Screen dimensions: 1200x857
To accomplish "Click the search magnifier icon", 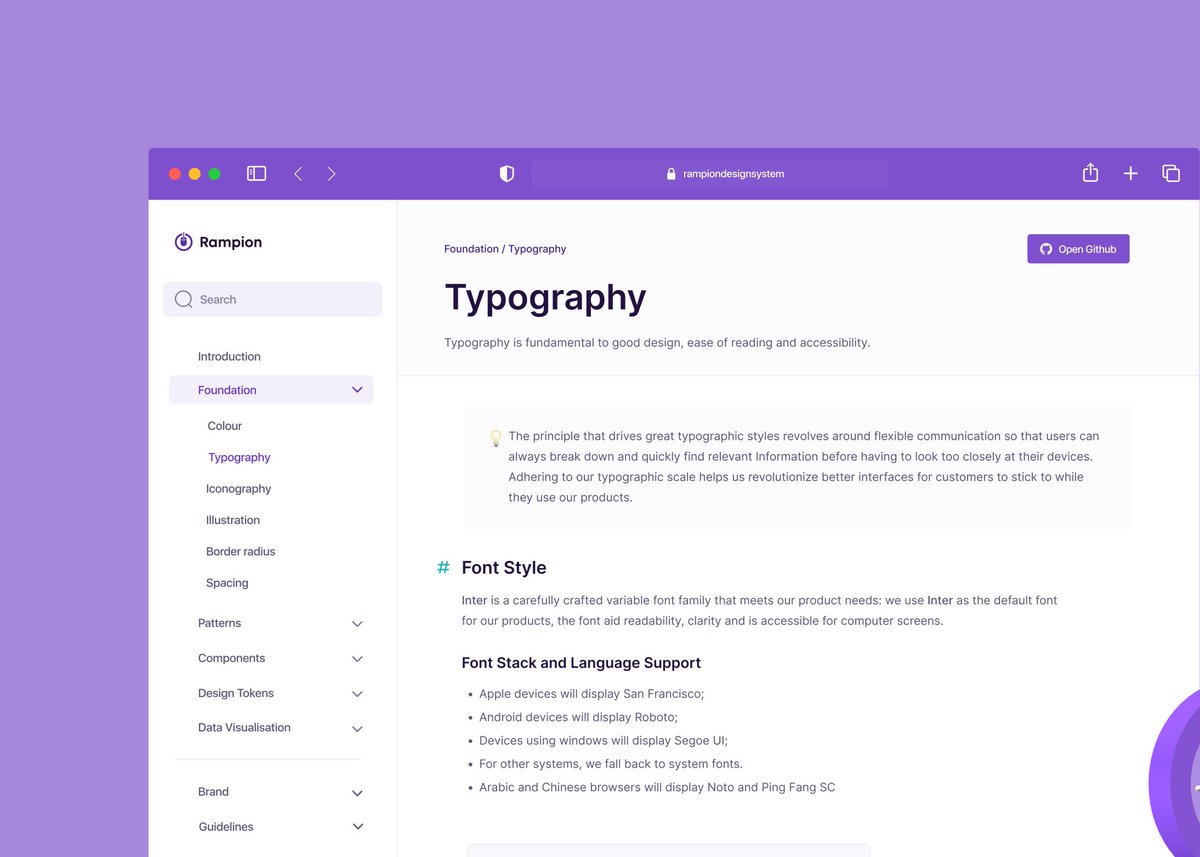I will click(183, 299).
